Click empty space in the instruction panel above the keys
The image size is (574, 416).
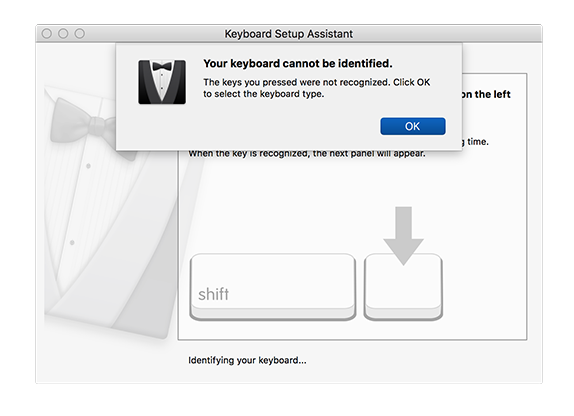tap(286, 205)
